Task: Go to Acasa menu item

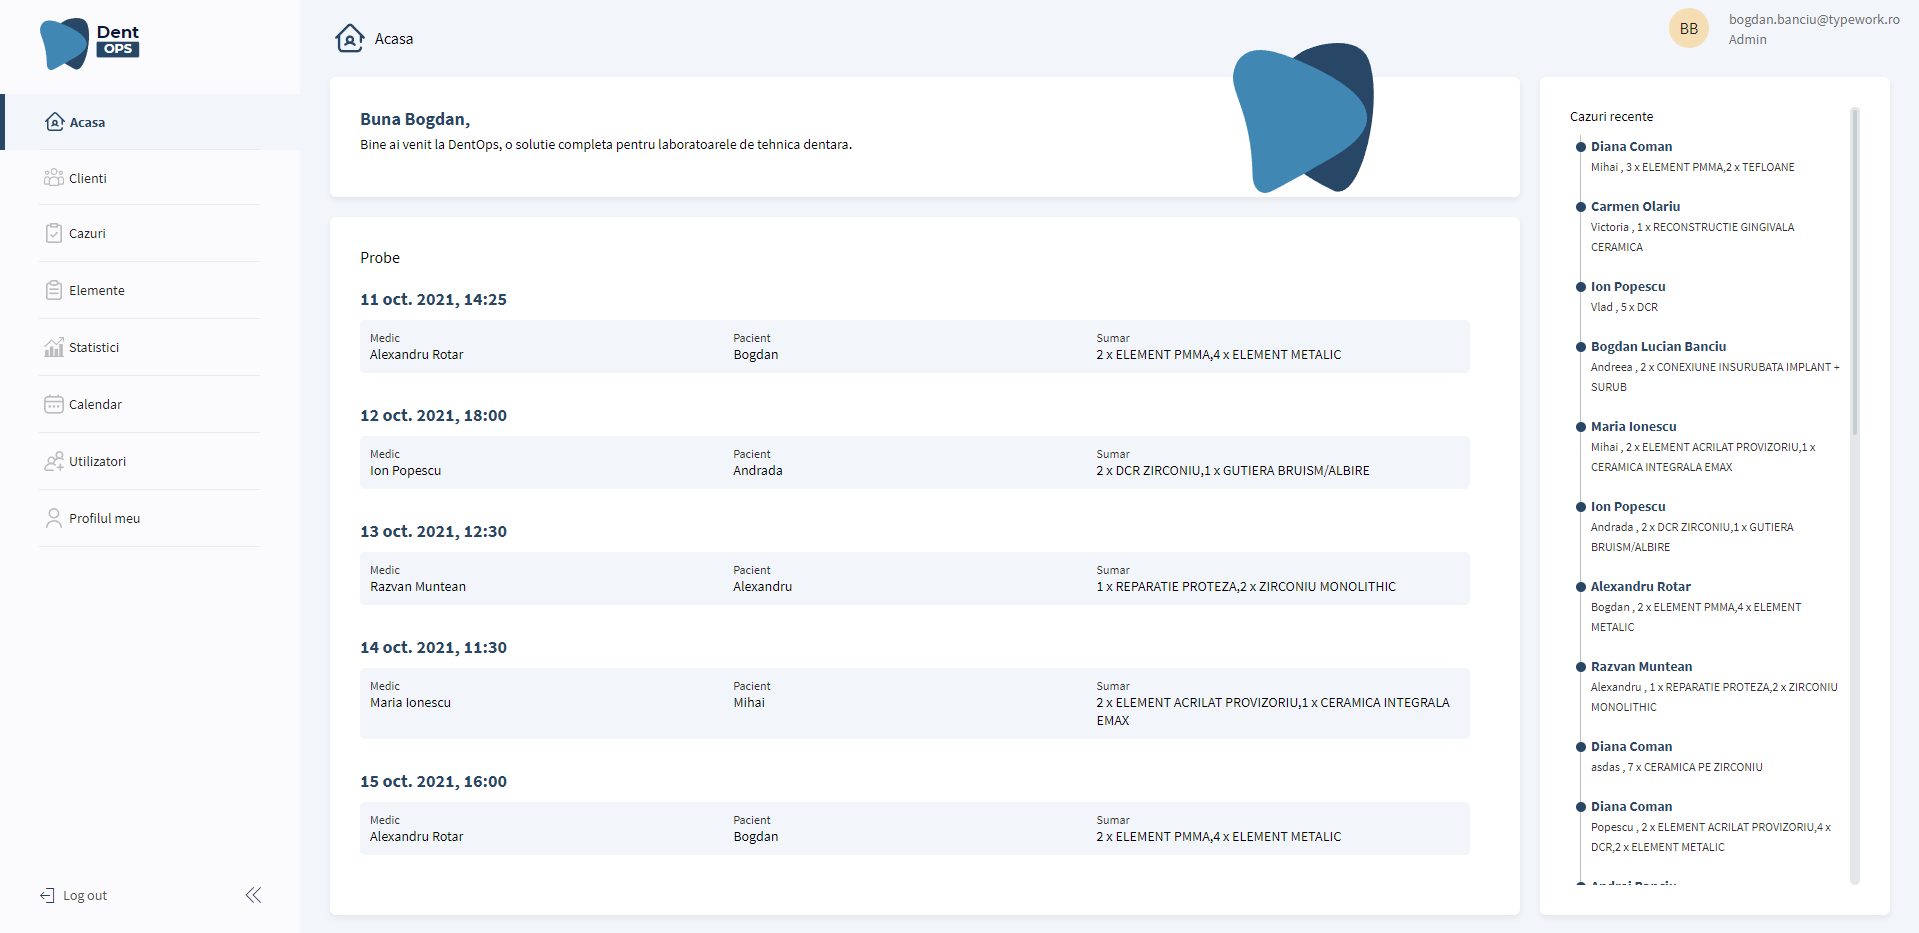Action: tap(152, 122)
